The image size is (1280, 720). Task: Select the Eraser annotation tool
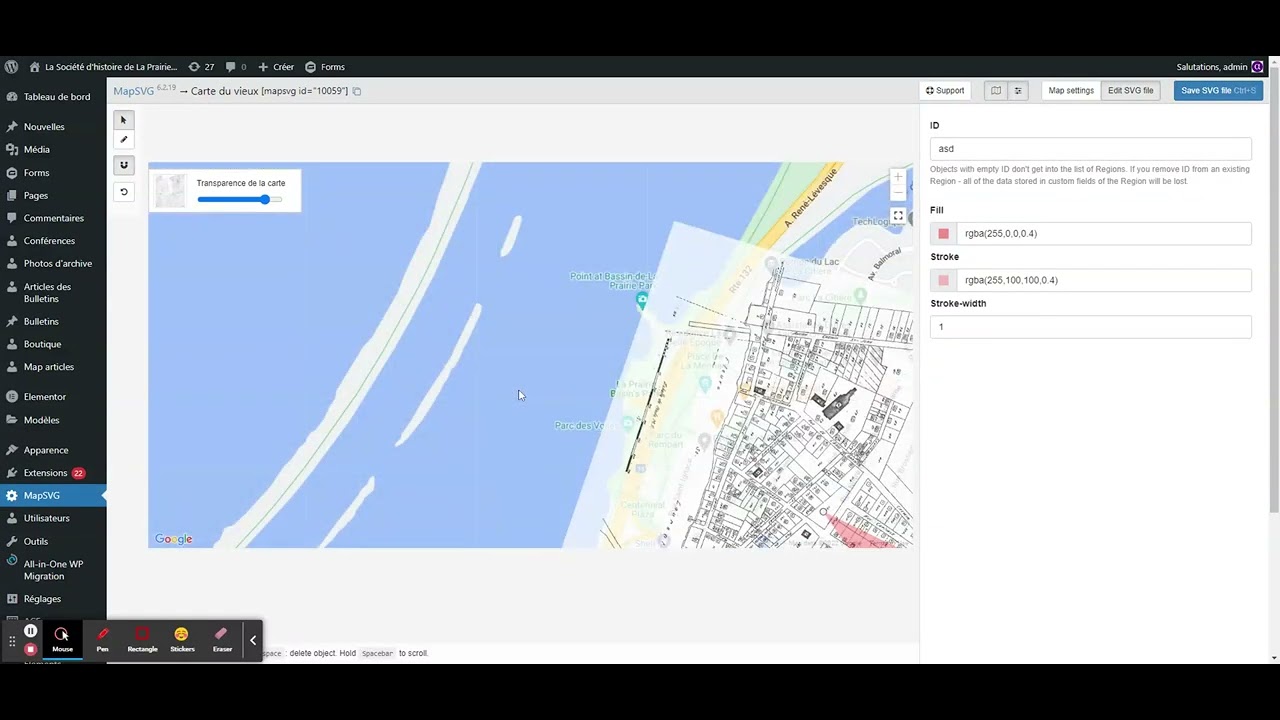[x=222, y=639]
